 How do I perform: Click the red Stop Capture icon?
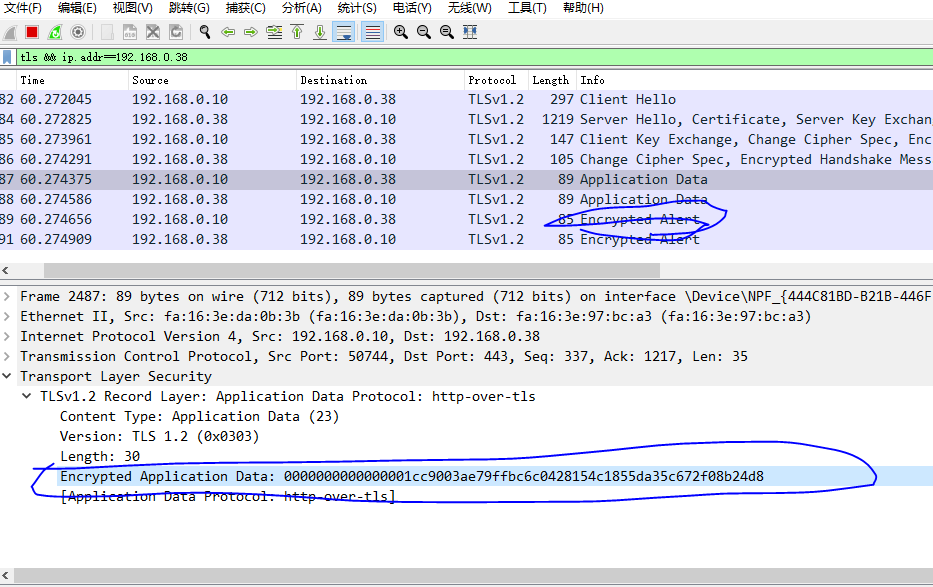[x=31, y=31]
